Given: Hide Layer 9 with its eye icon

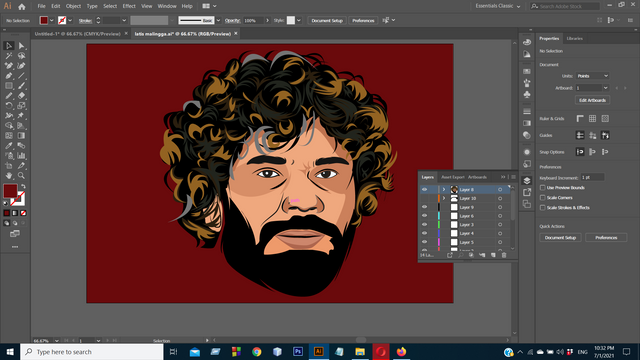Looking at the screenshot, I should pos(424,207).
